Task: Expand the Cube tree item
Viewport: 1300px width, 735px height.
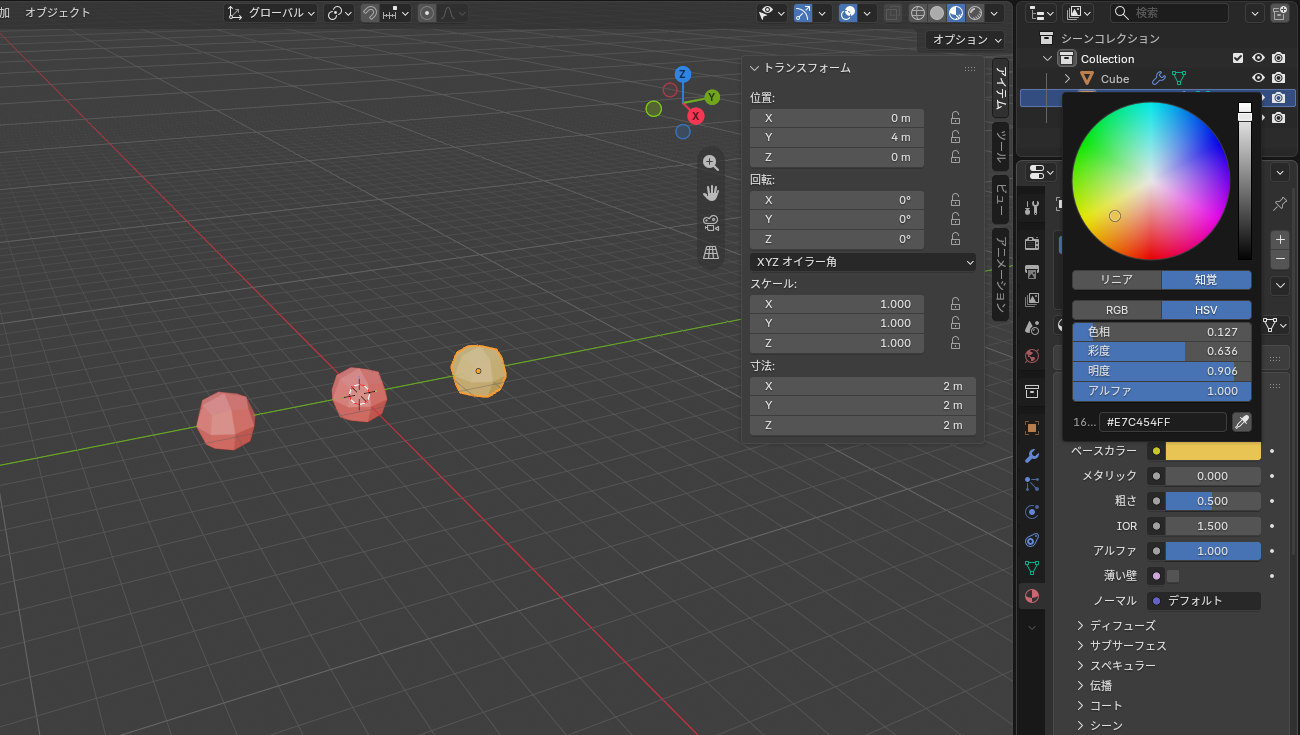Action: (x=1067, y=78)
